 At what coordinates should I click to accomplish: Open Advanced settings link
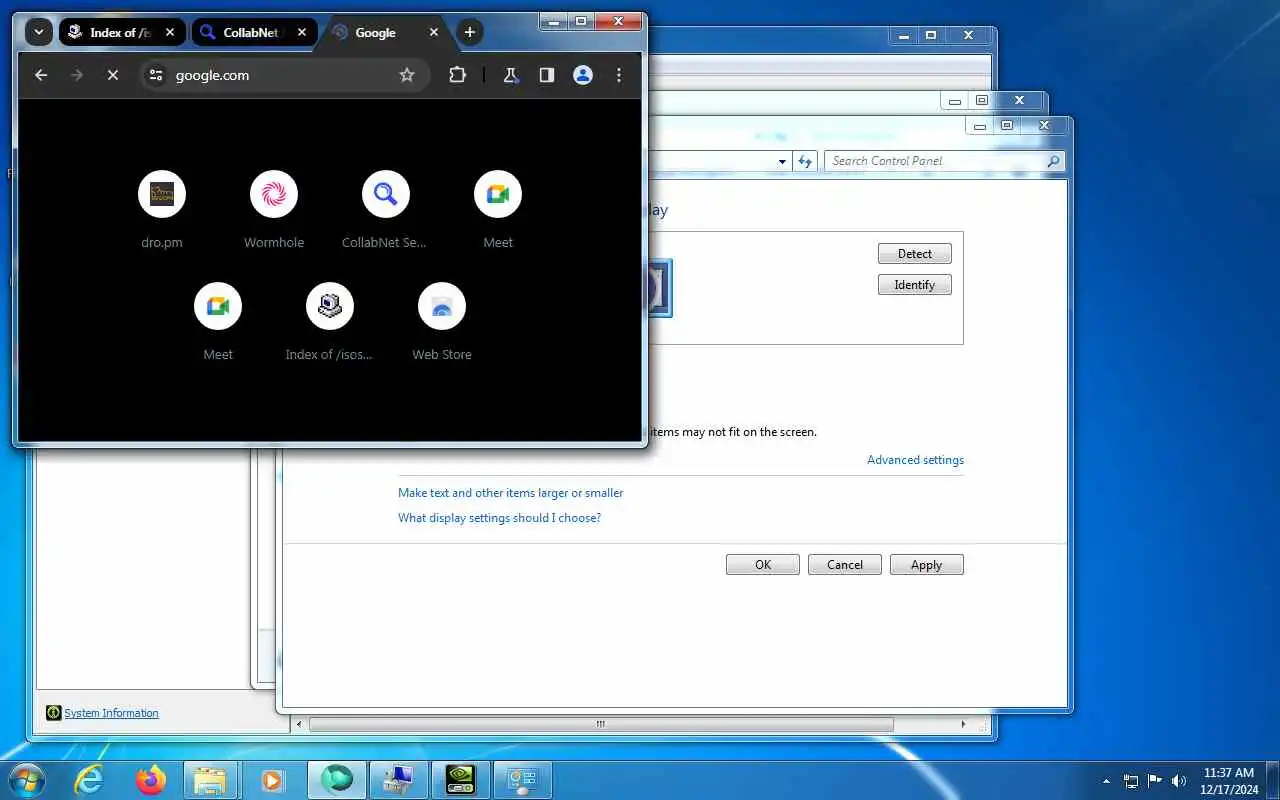point(915,460)
